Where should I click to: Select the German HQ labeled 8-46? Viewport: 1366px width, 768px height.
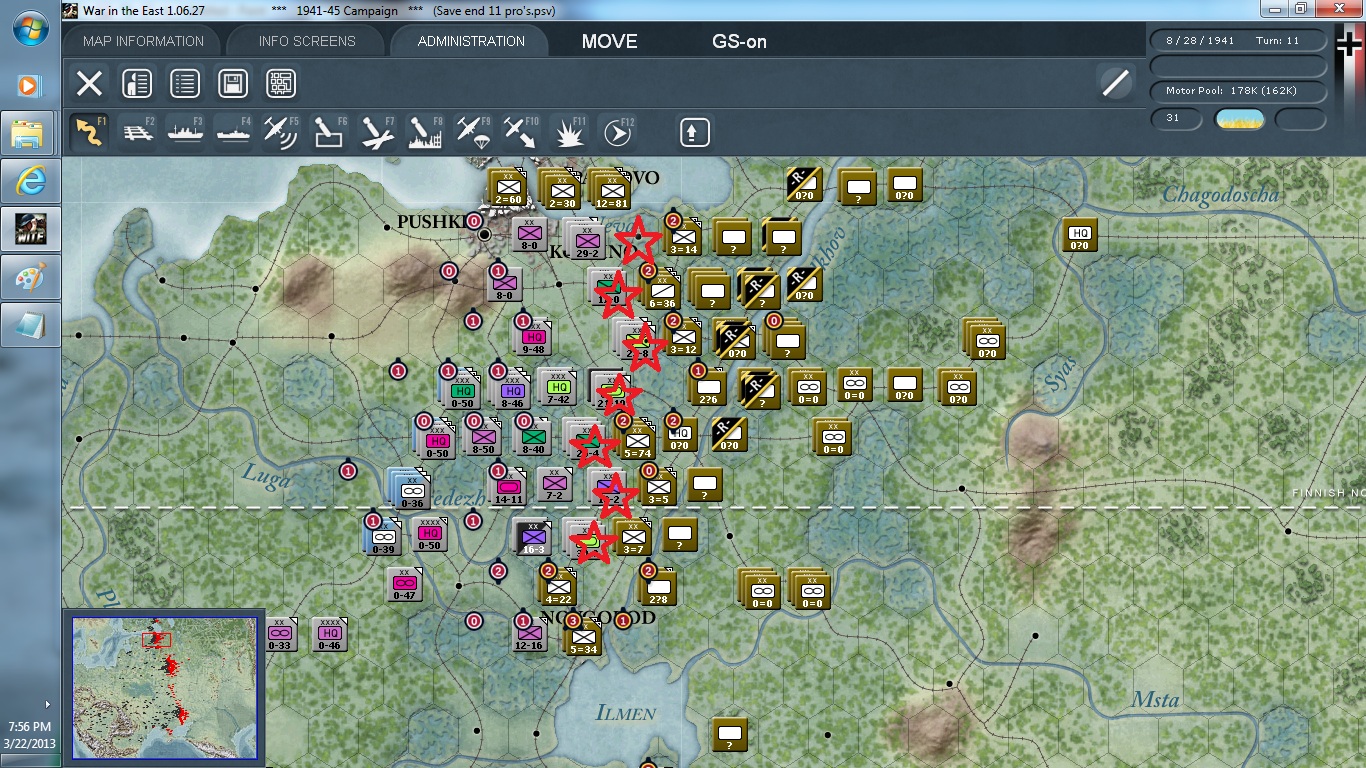coord(511,388)
